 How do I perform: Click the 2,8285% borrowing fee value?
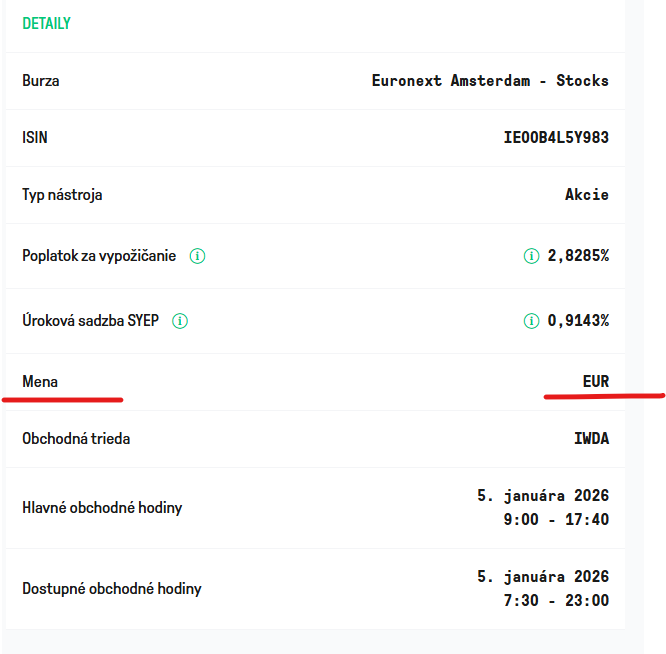(x=578, y=256)
